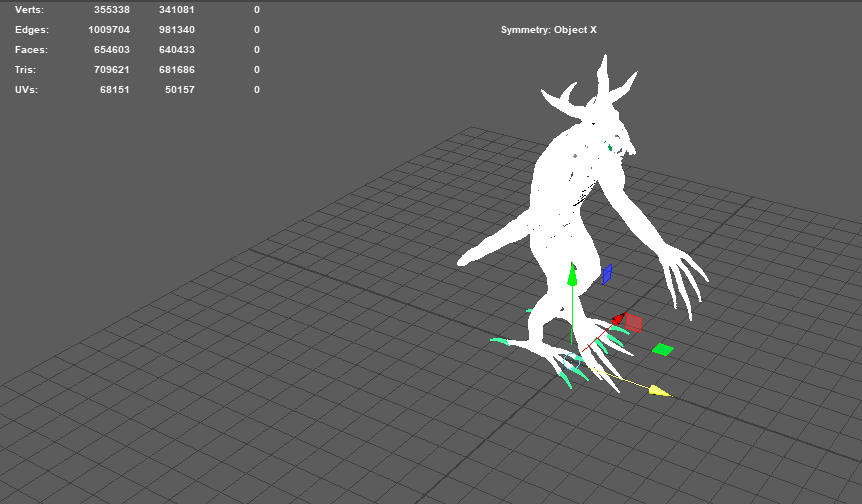The height and width of the screenshot is (504, 862).
Task: Select the Faces label in poly count
Action: pos(31,50)
